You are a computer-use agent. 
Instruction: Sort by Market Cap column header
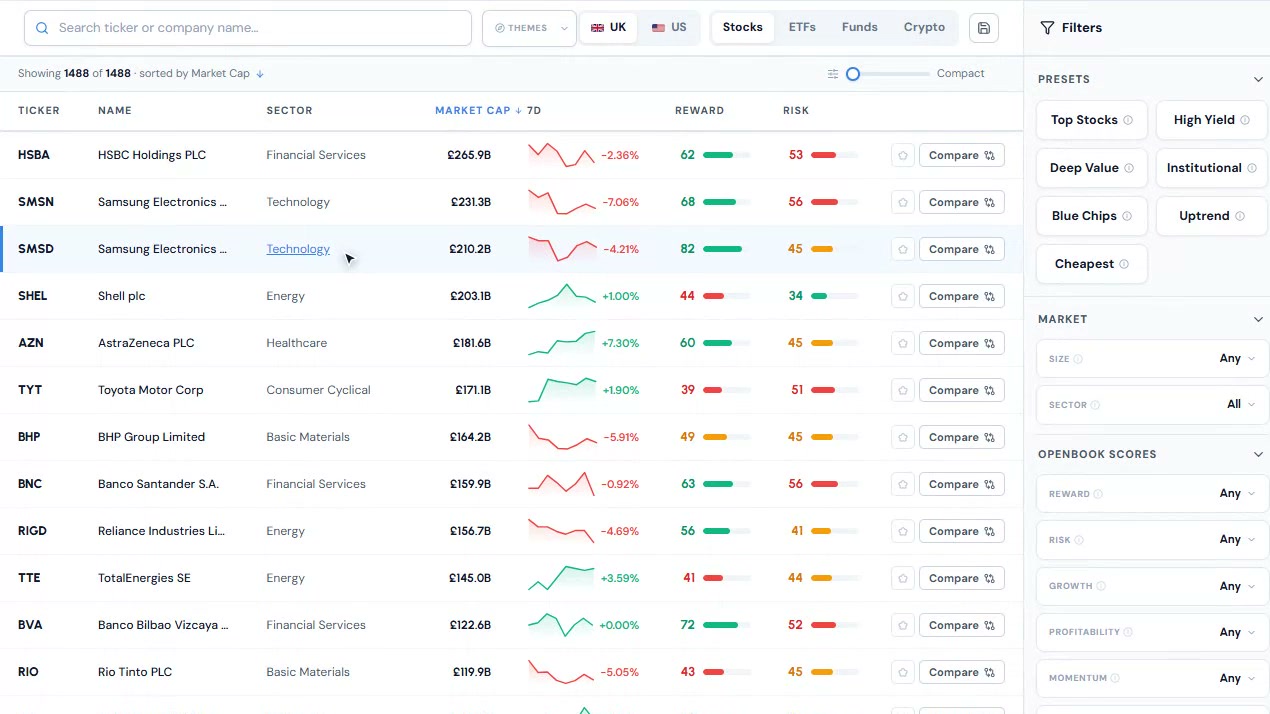click(478, 111)
